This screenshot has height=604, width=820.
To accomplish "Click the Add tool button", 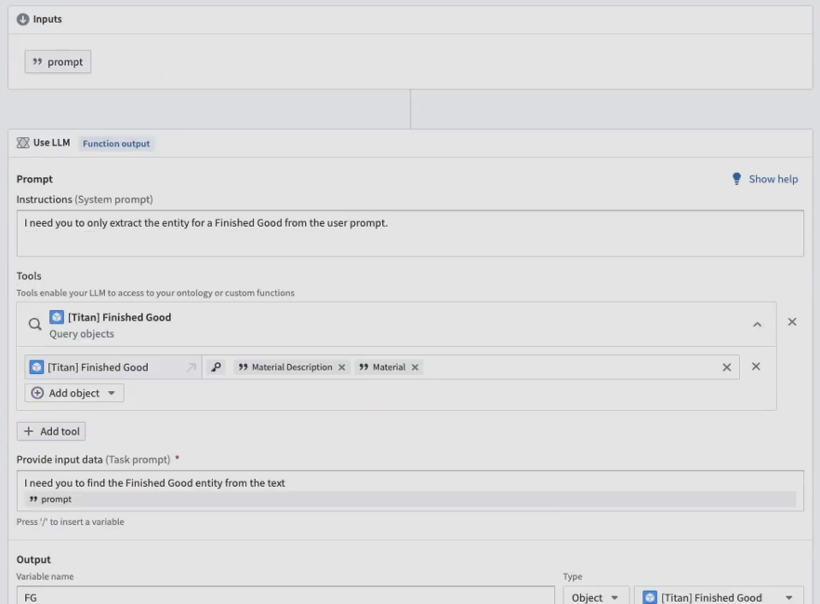I will point(51,431).
